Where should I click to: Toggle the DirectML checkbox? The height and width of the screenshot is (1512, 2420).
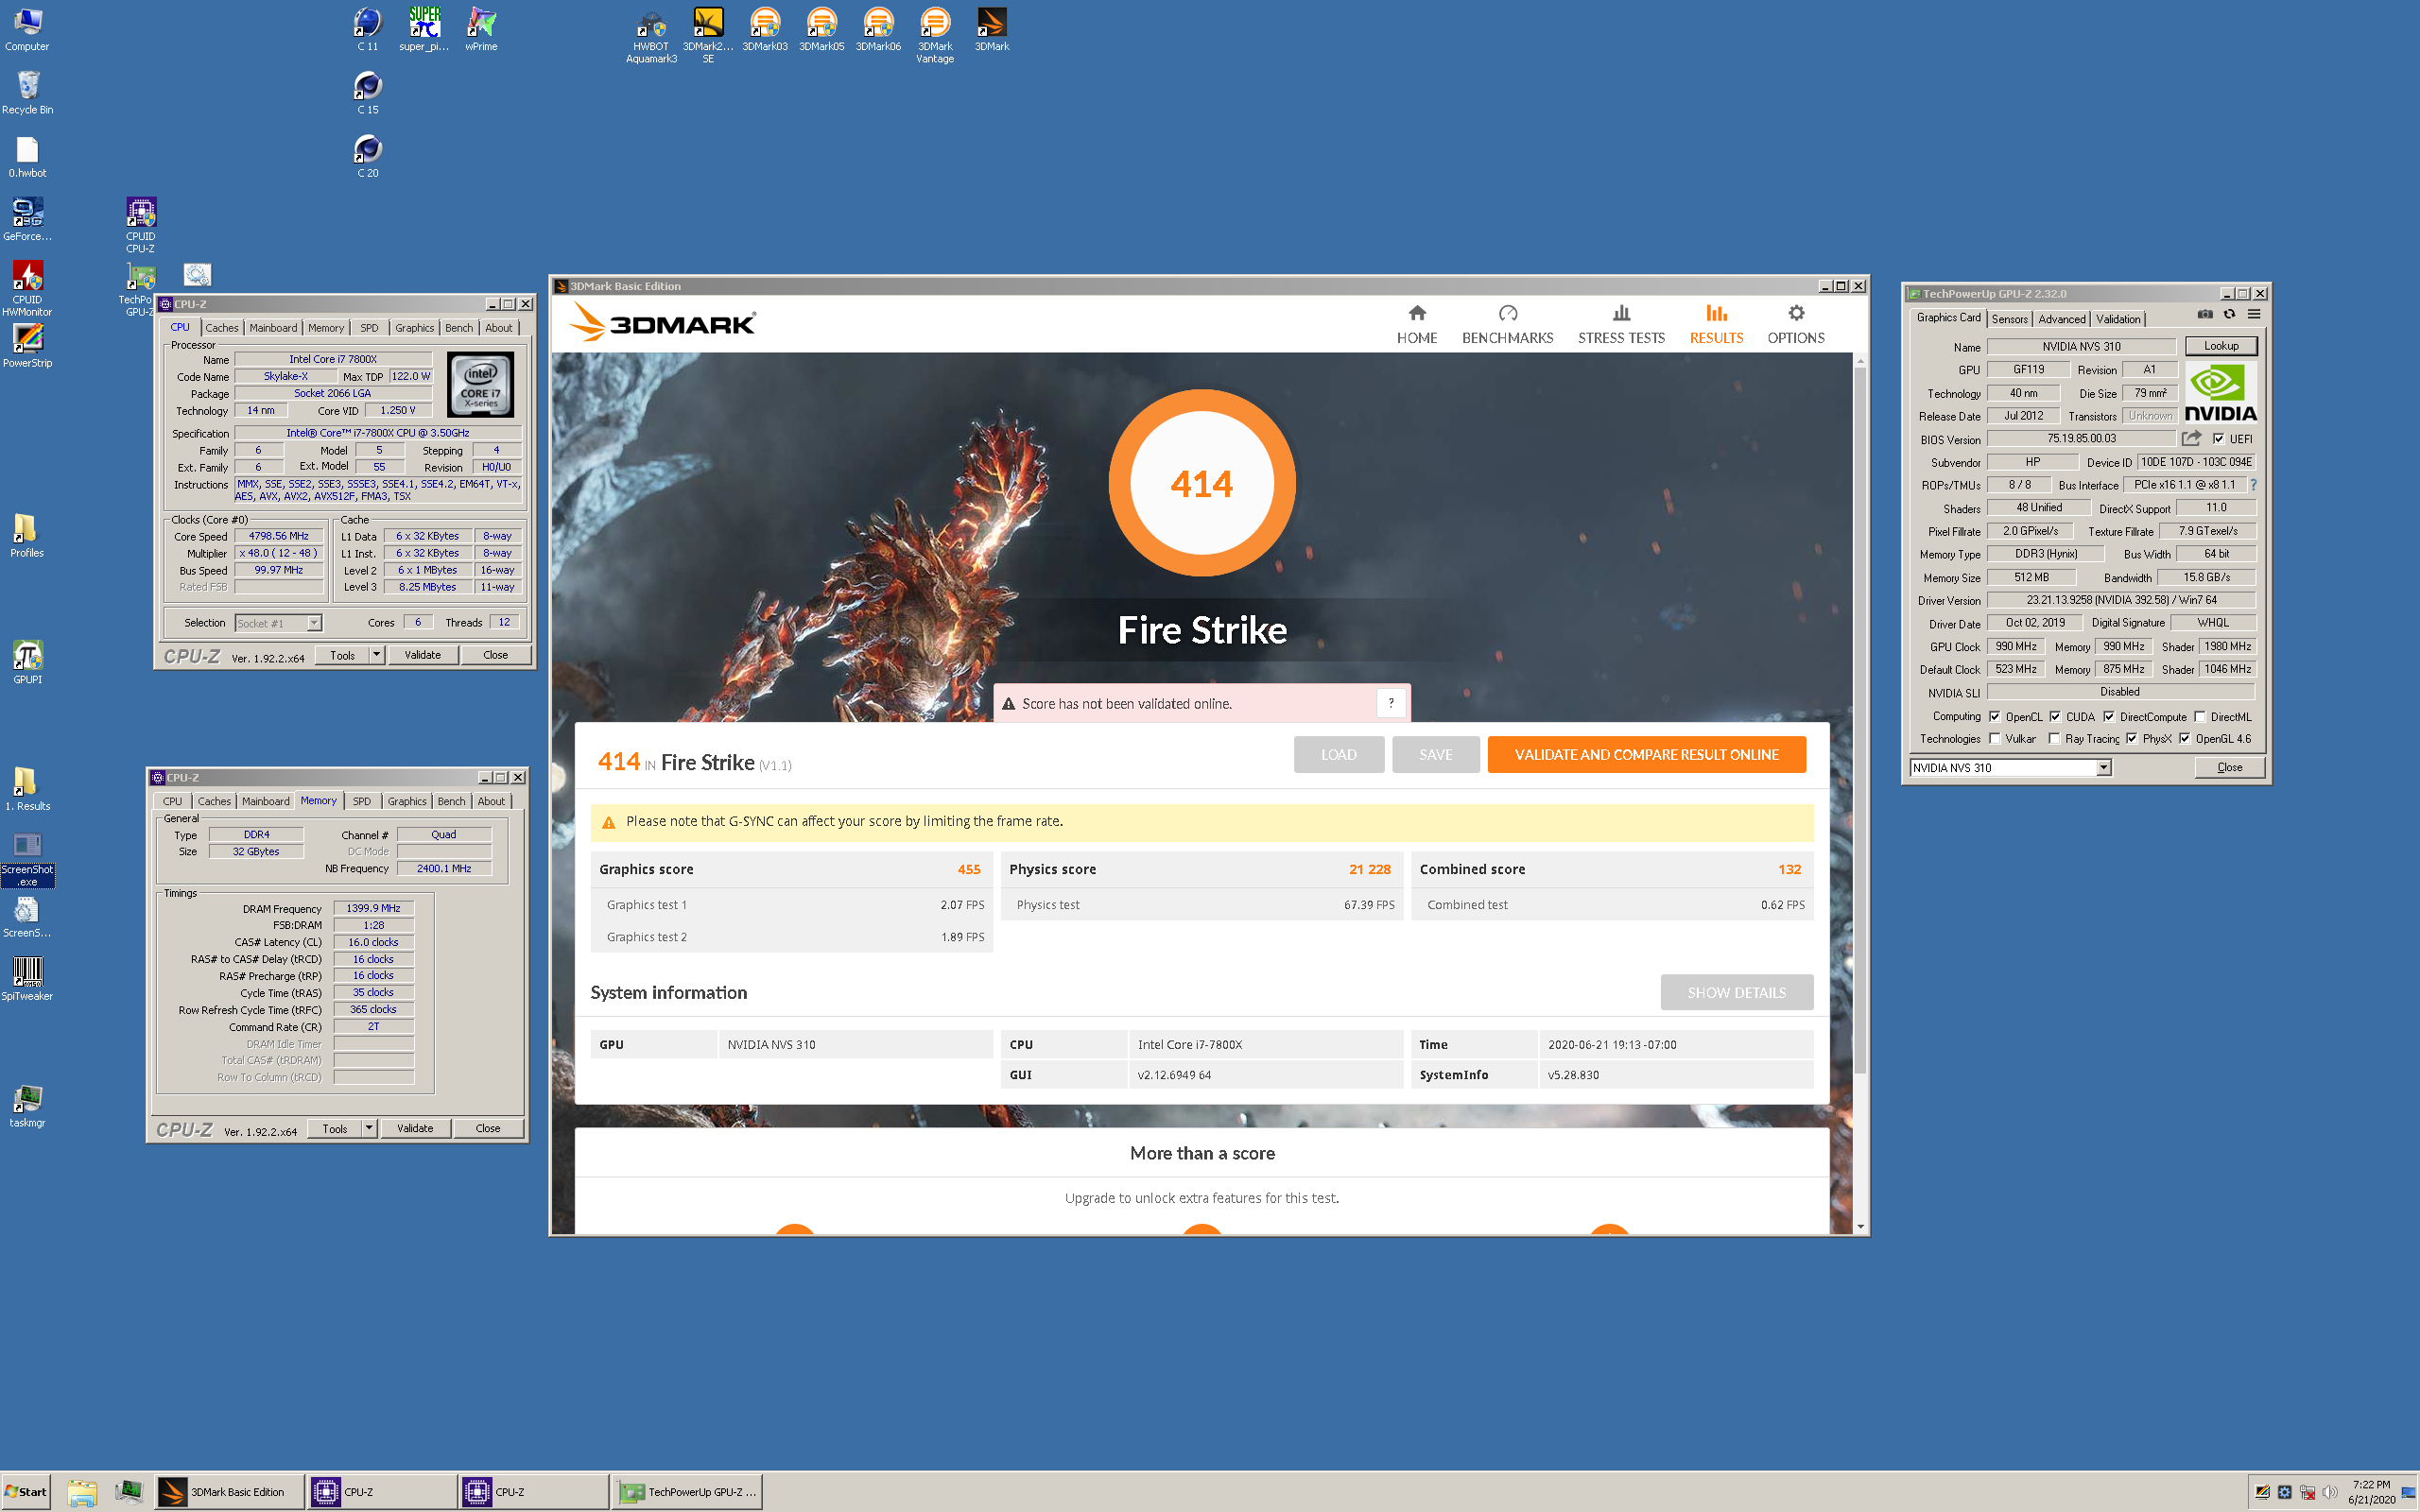click(x=2199, y=716)
